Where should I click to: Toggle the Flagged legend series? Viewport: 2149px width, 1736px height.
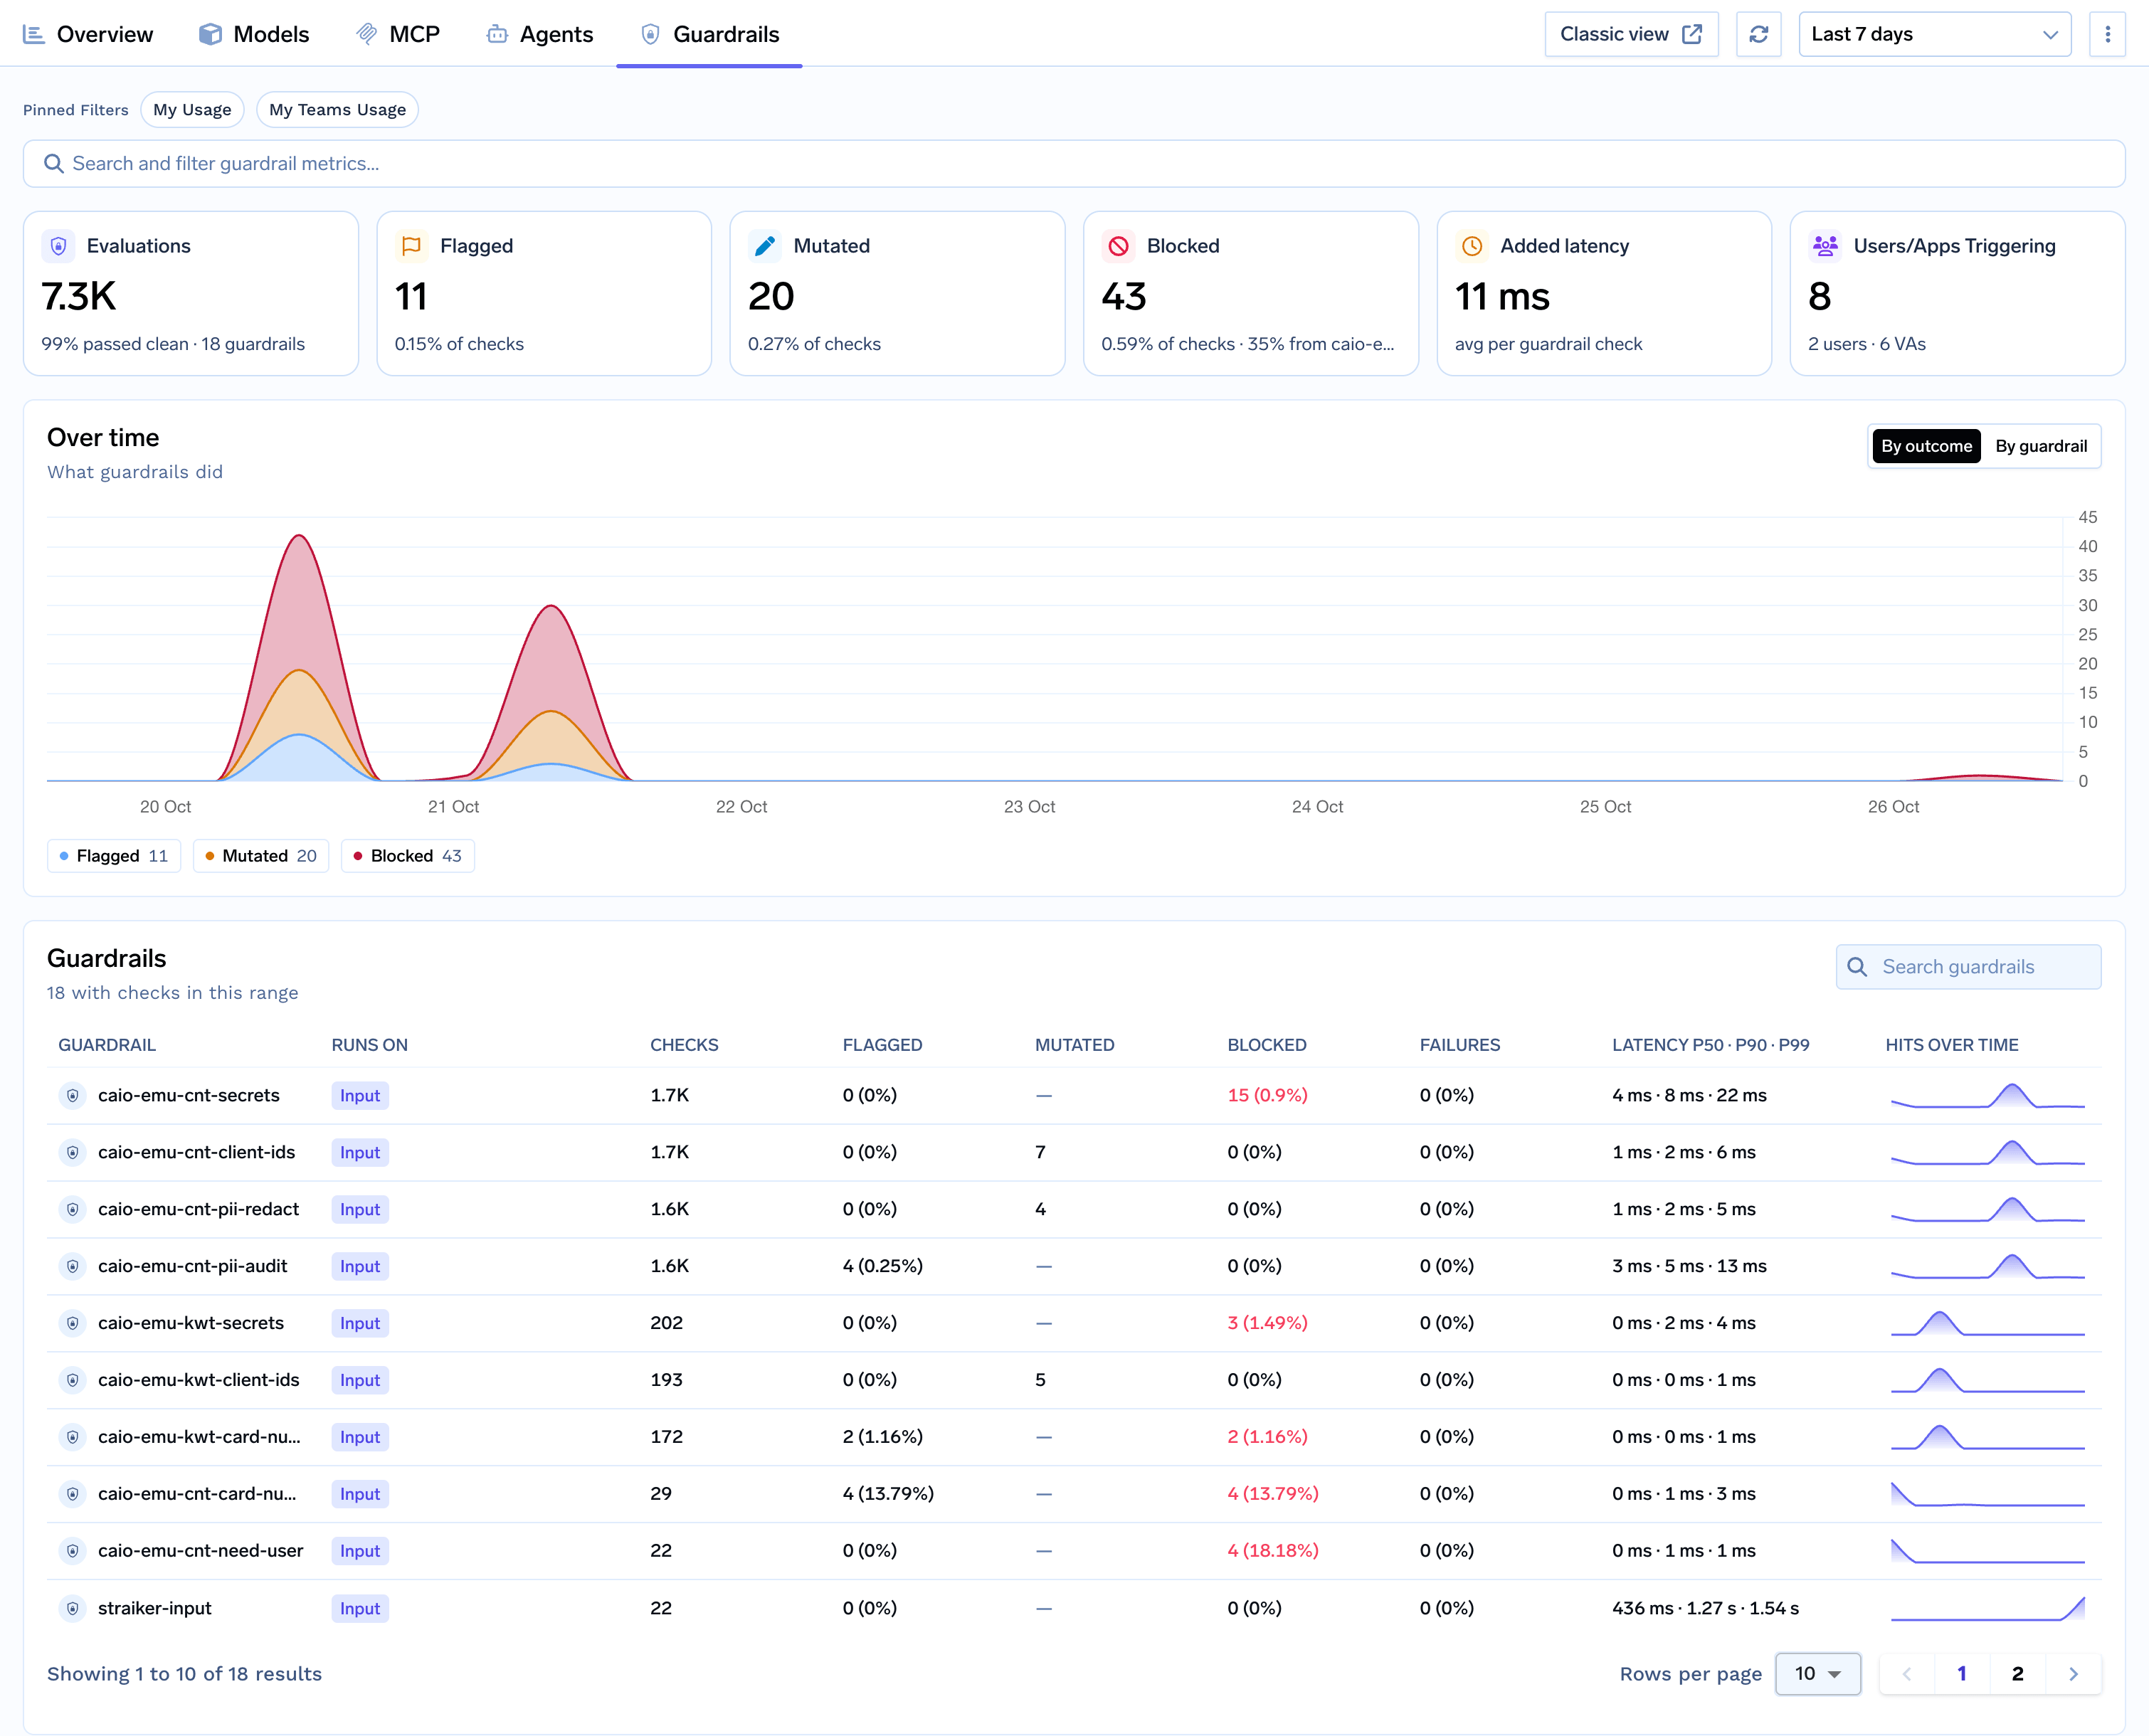coord(114,856)
